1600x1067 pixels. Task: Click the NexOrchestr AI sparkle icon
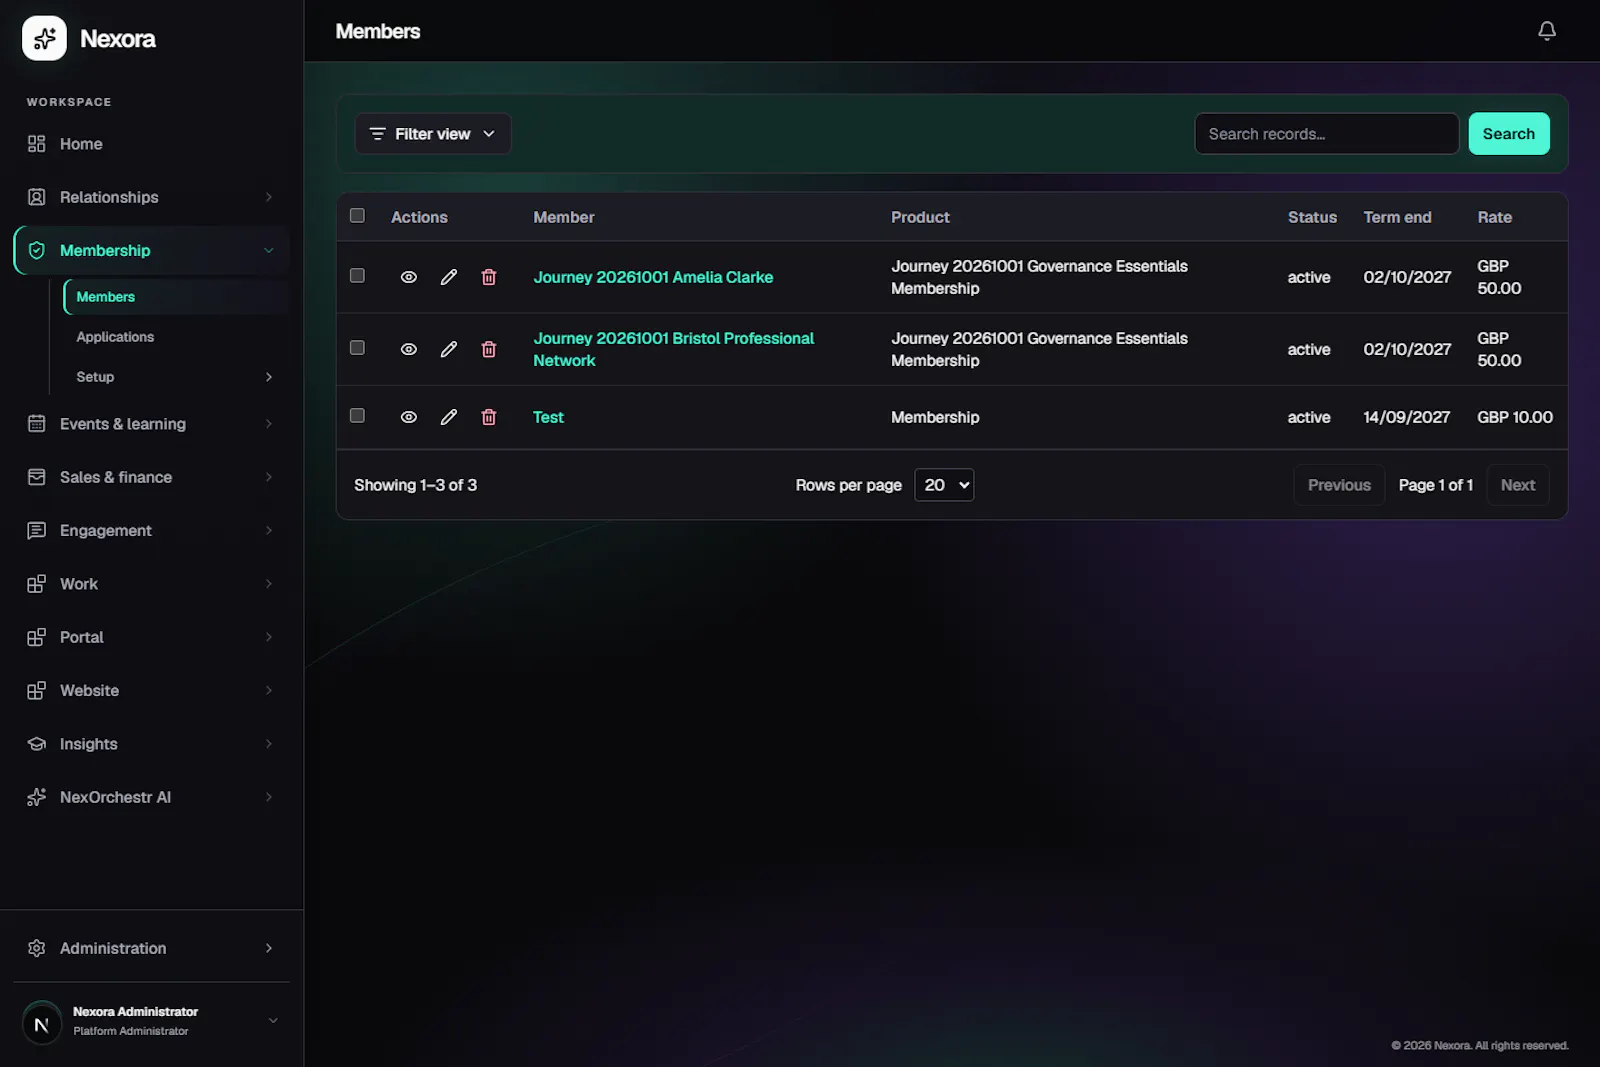(37, 797)
